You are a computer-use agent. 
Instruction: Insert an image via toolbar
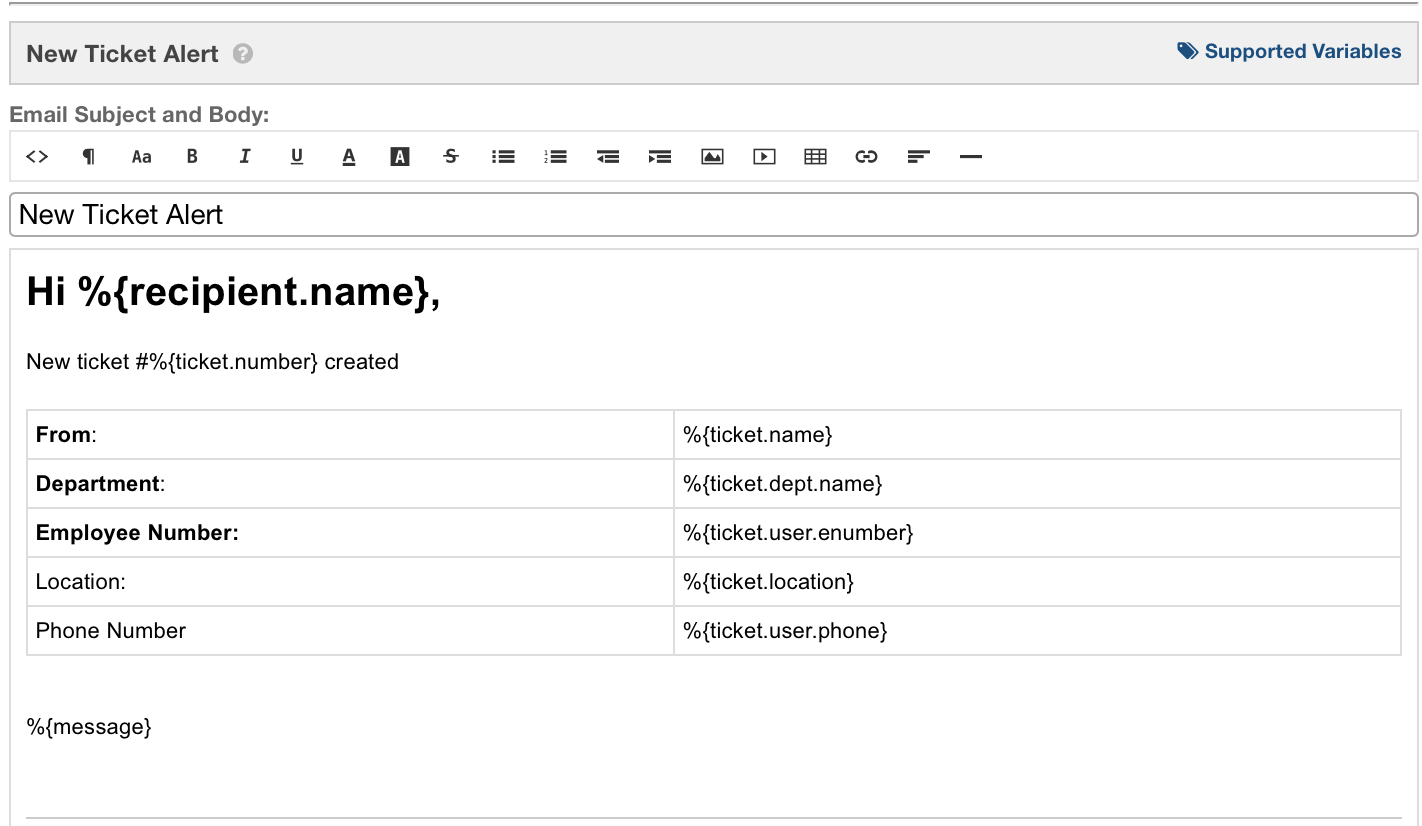pyautogui.click(x=712, y=156)
